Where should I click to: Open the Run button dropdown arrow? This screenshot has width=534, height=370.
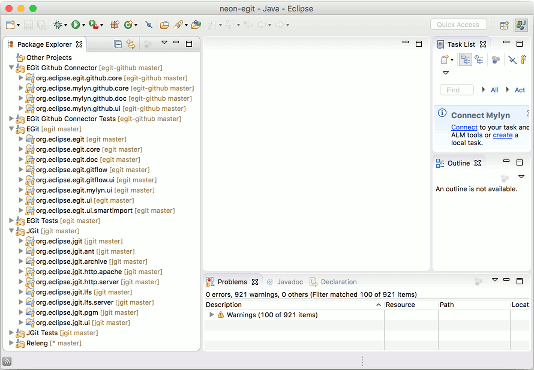pos(84,25)
